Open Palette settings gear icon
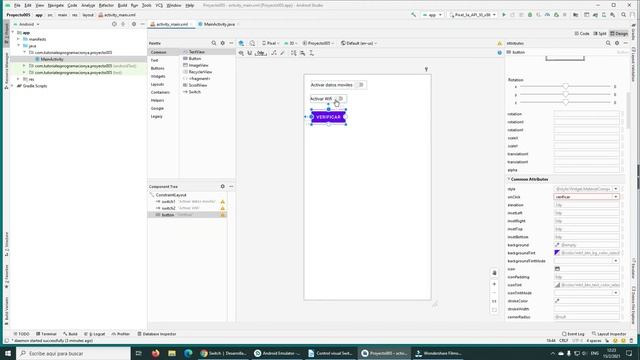 [x=222, y=43]
